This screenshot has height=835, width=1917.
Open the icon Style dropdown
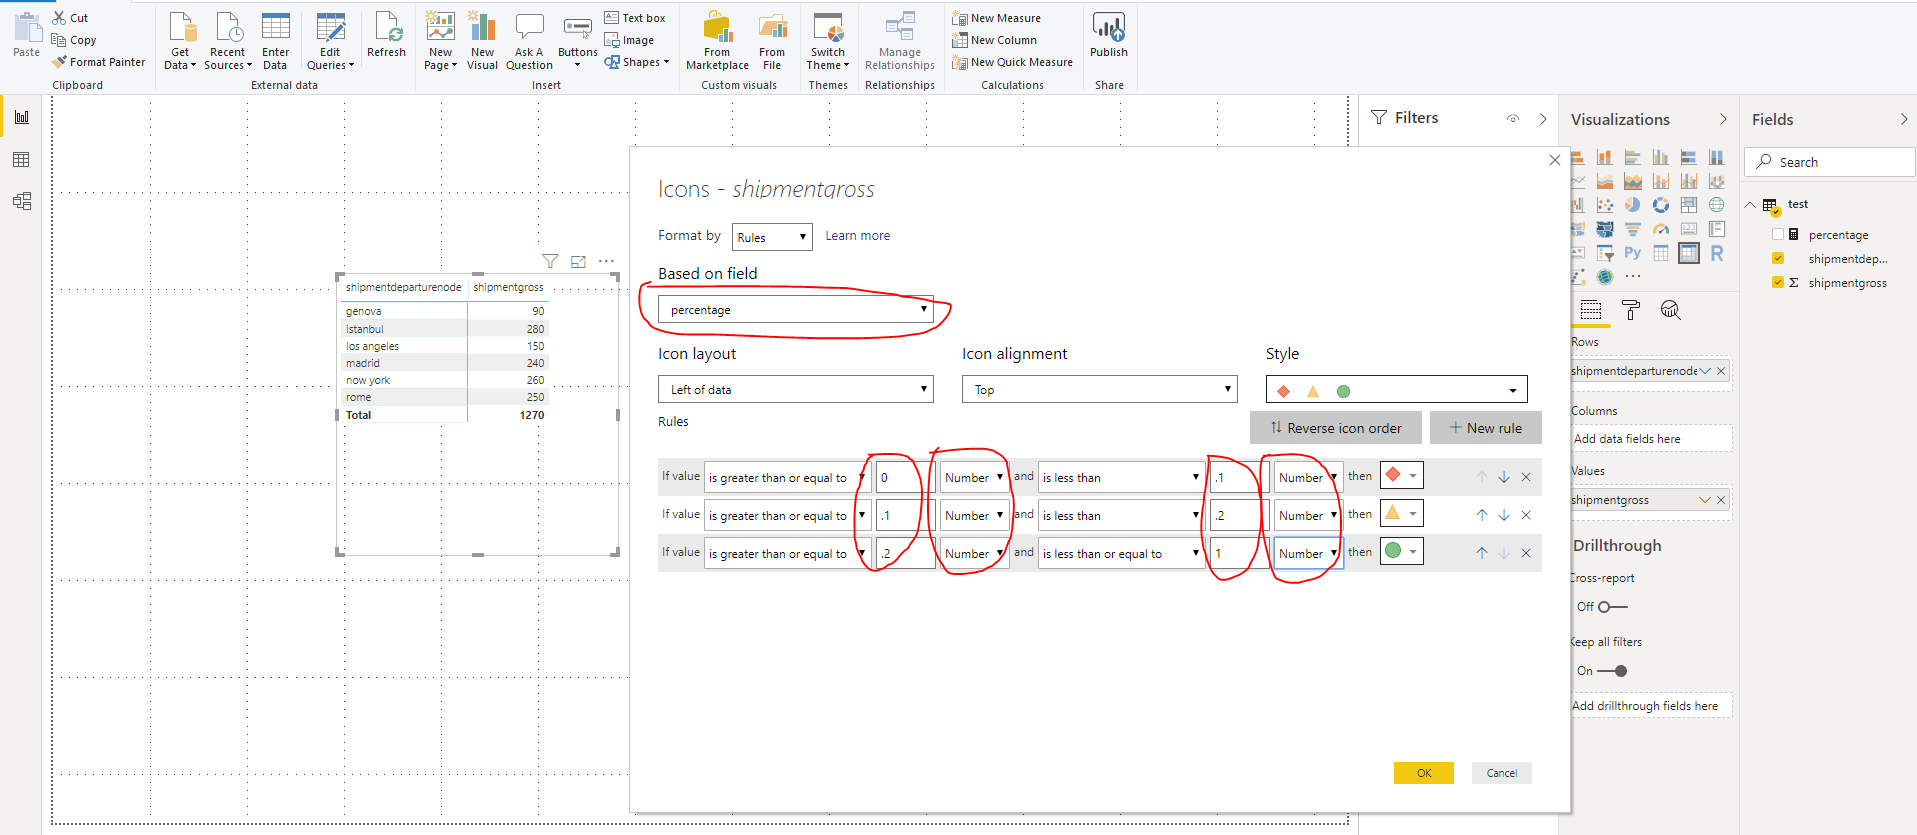(x=1396, y=390)
